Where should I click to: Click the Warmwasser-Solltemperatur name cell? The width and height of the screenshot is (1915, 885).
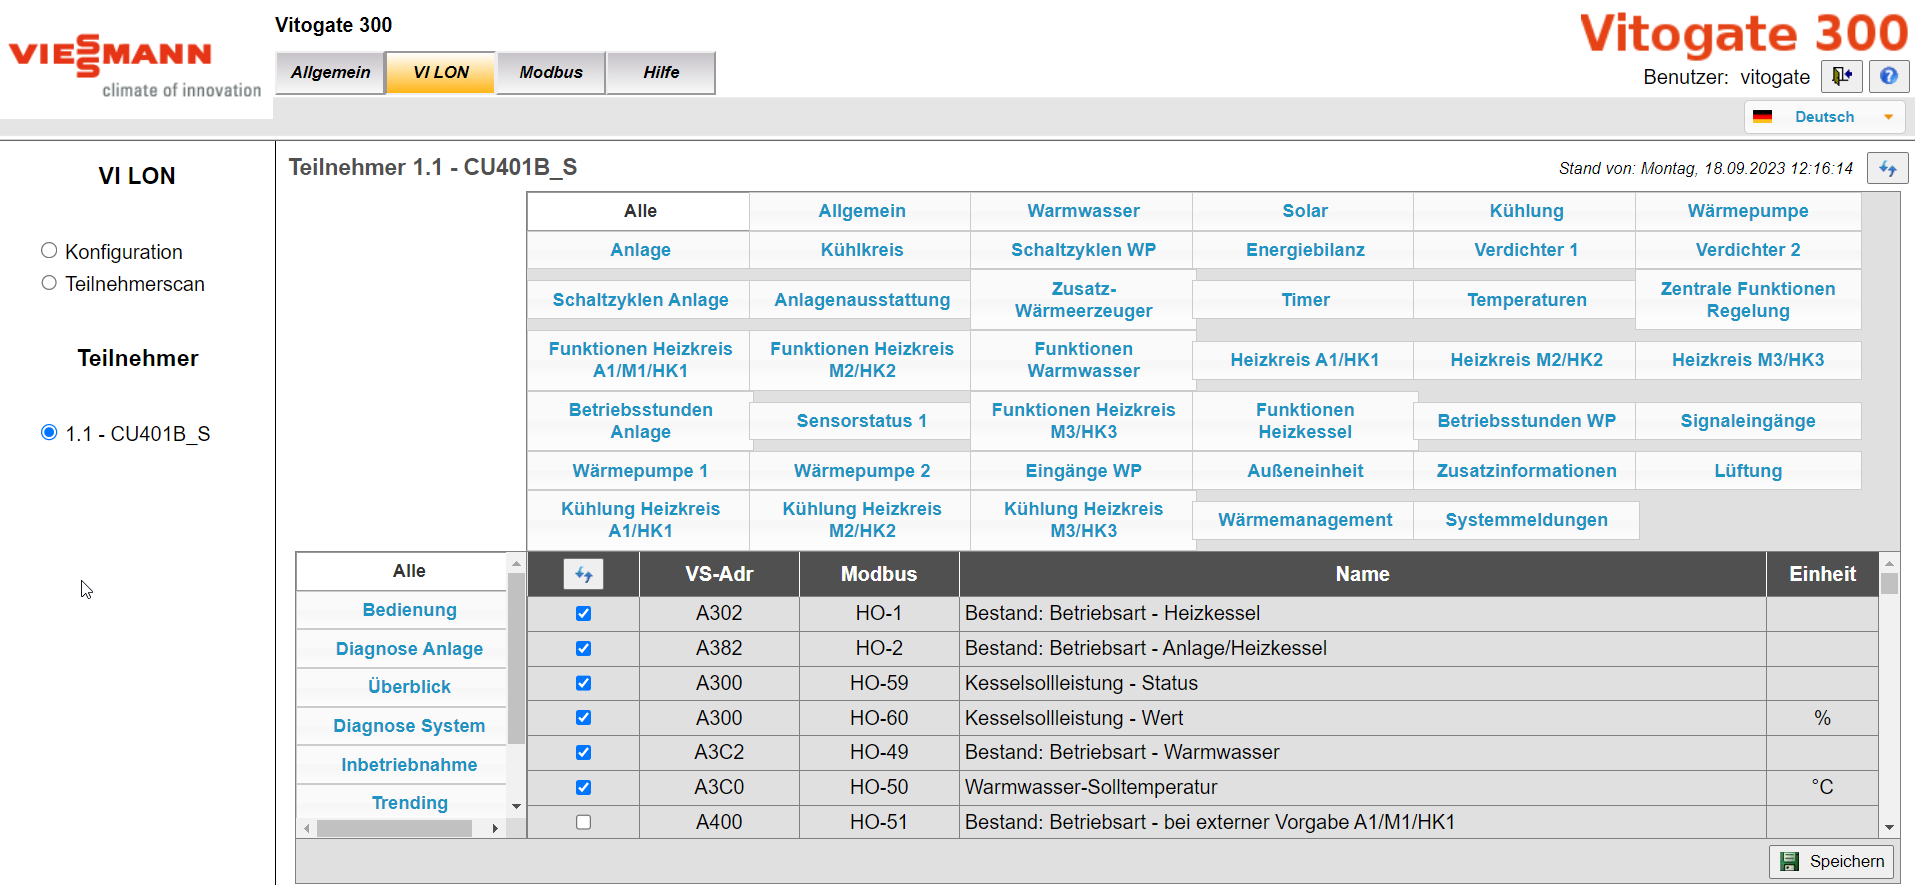click(1362, 787)
